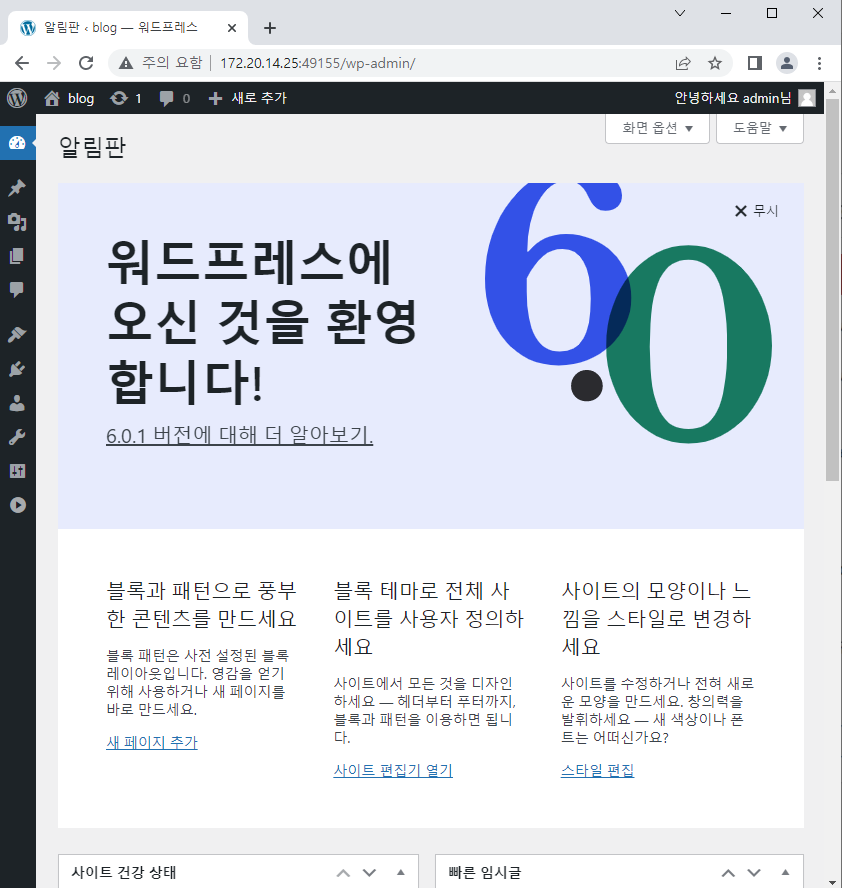842x888 pixels.
Task: Click the '새 페이지 추가' link
Action: tap(152, 742)
